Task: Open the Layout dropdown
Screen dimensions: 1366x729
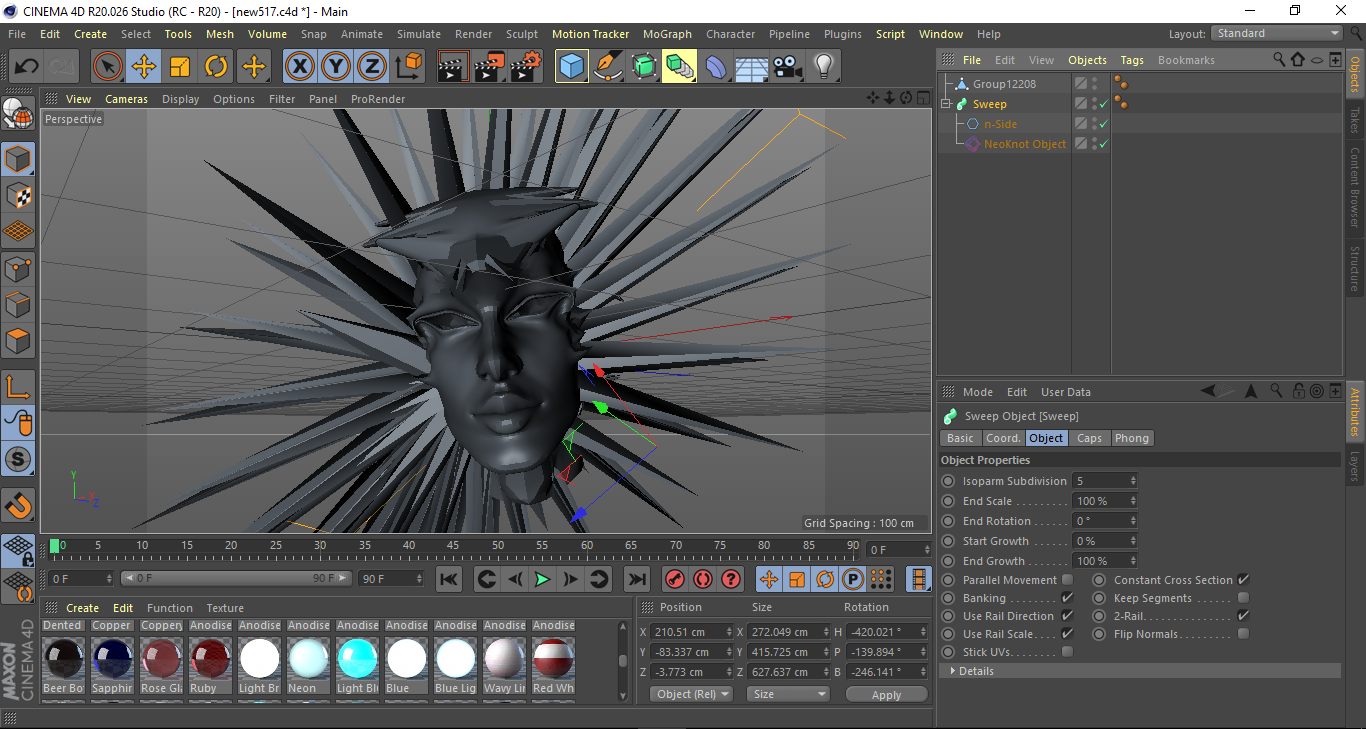Action: pos(1277,33)
